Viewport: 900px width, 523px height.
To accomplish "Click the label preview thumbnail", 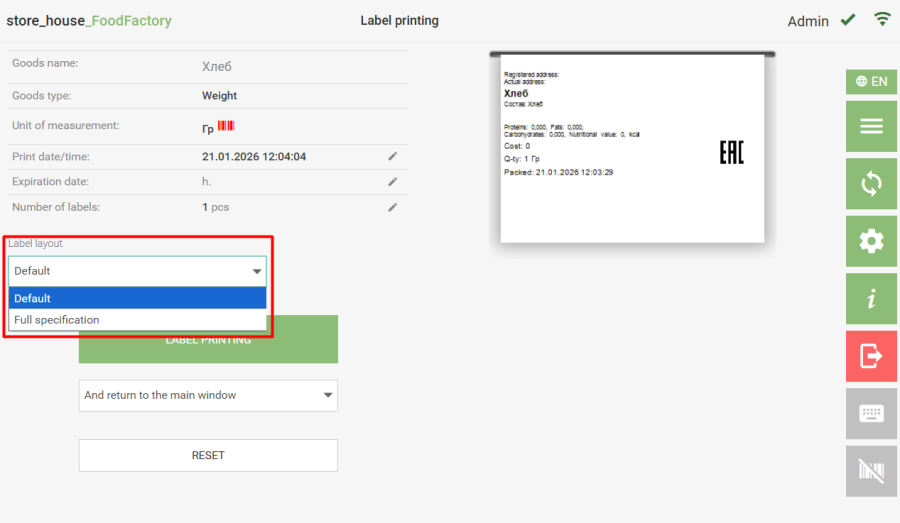I will tap(632, 147).
